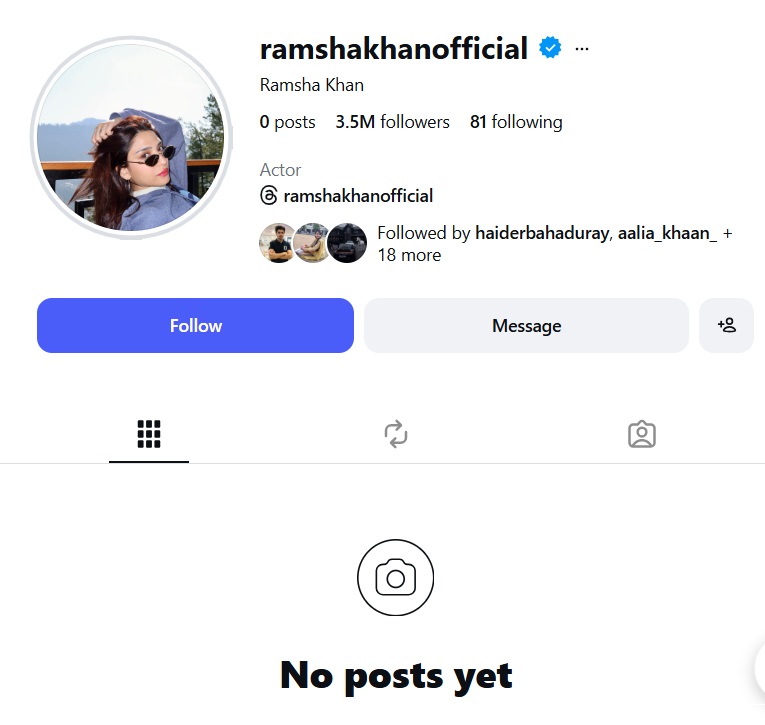The height and width of the screenshot is (725, 765).
Task: Open the reposts tab icon
Action: (x=396, y=434)
